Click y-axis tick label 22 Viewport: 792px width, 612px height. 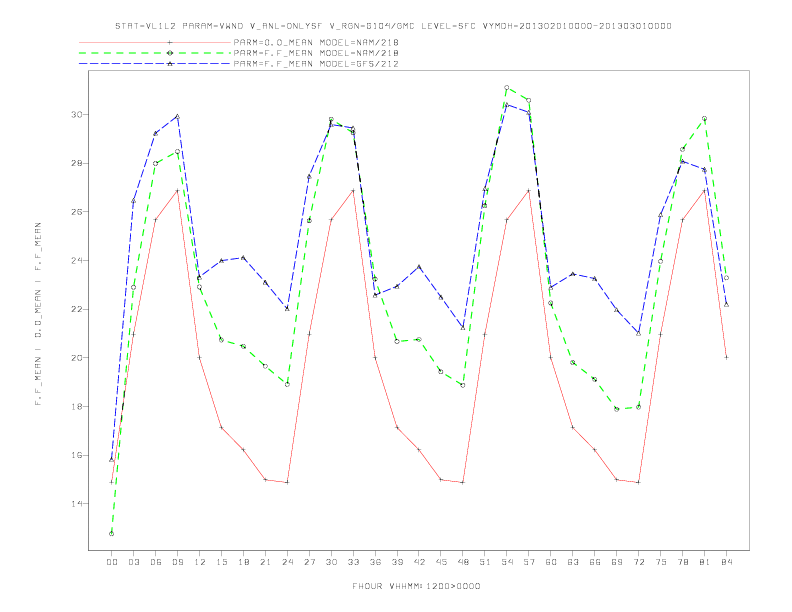[76, 309]
